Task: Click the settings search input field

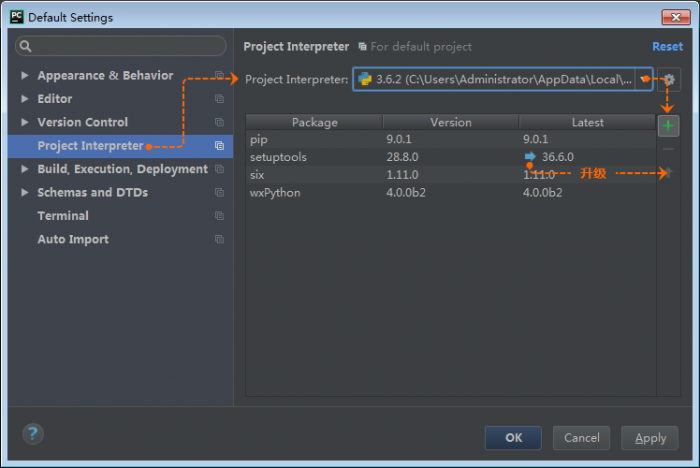Action: click(x=125, y=46)
